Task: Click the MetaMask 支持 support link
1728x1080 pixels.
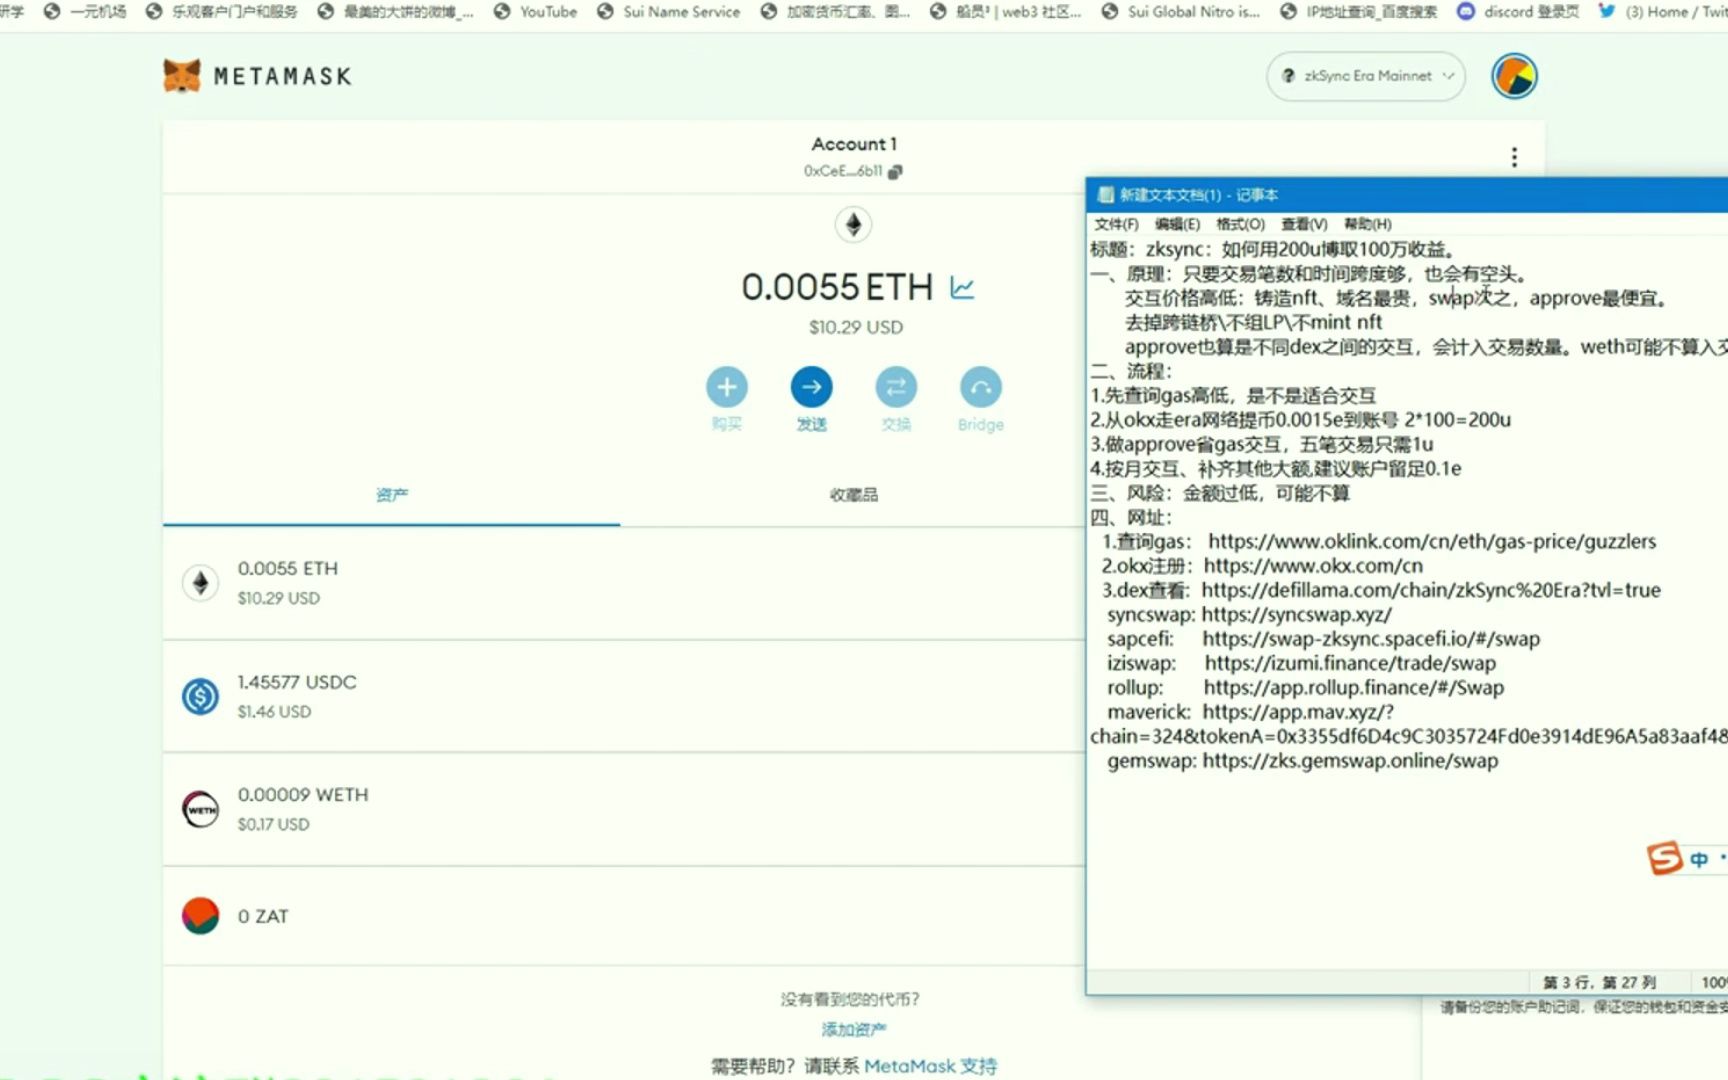Action: pyautogui.click(x=930, y=1066)
